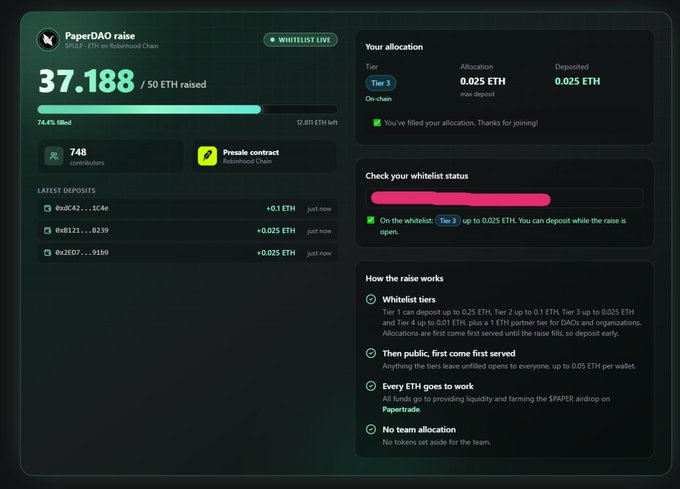Click wallet icon beside 0x2ED7...91b9
680x489 pixels.
point(48,253)
